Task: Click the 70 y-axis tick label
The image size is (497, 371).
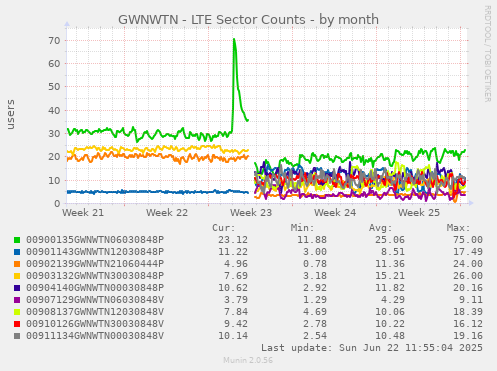Action: click(x=54, y=41)
